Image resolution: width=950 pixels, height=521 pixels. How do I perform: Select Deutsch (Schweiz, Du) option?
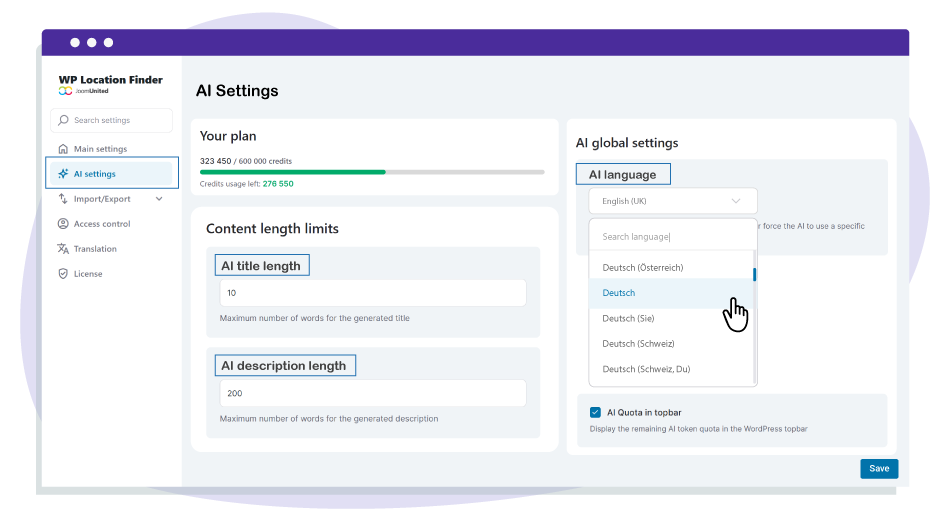click(x=646, y=369)
